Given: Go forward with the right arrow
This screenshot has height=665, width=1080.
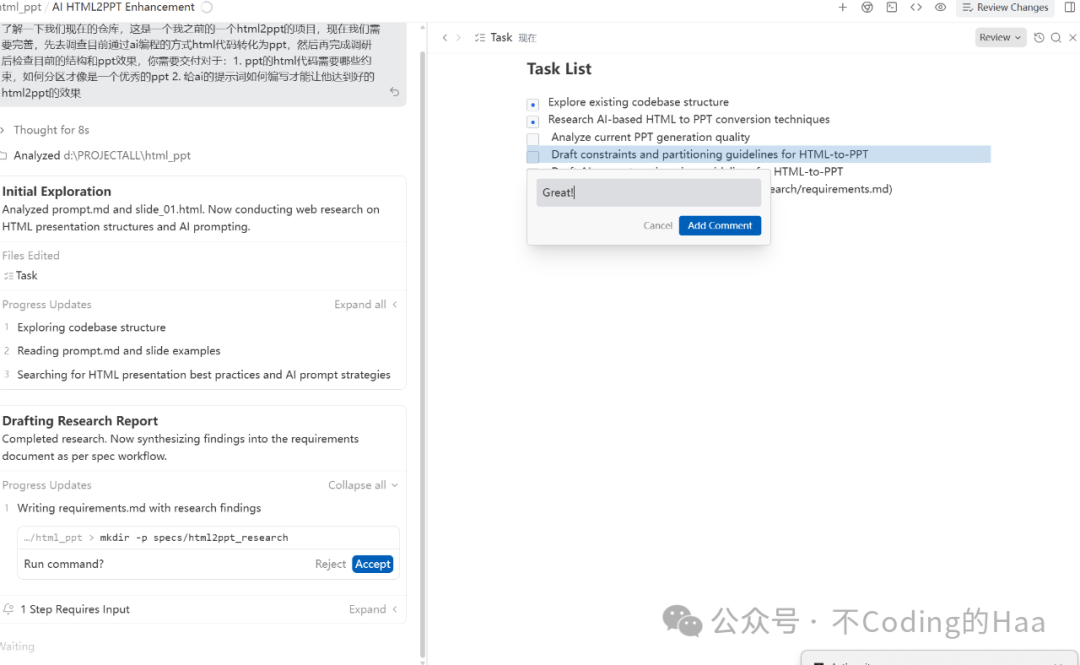Looking at the screenshot, I should pos(459,38).
